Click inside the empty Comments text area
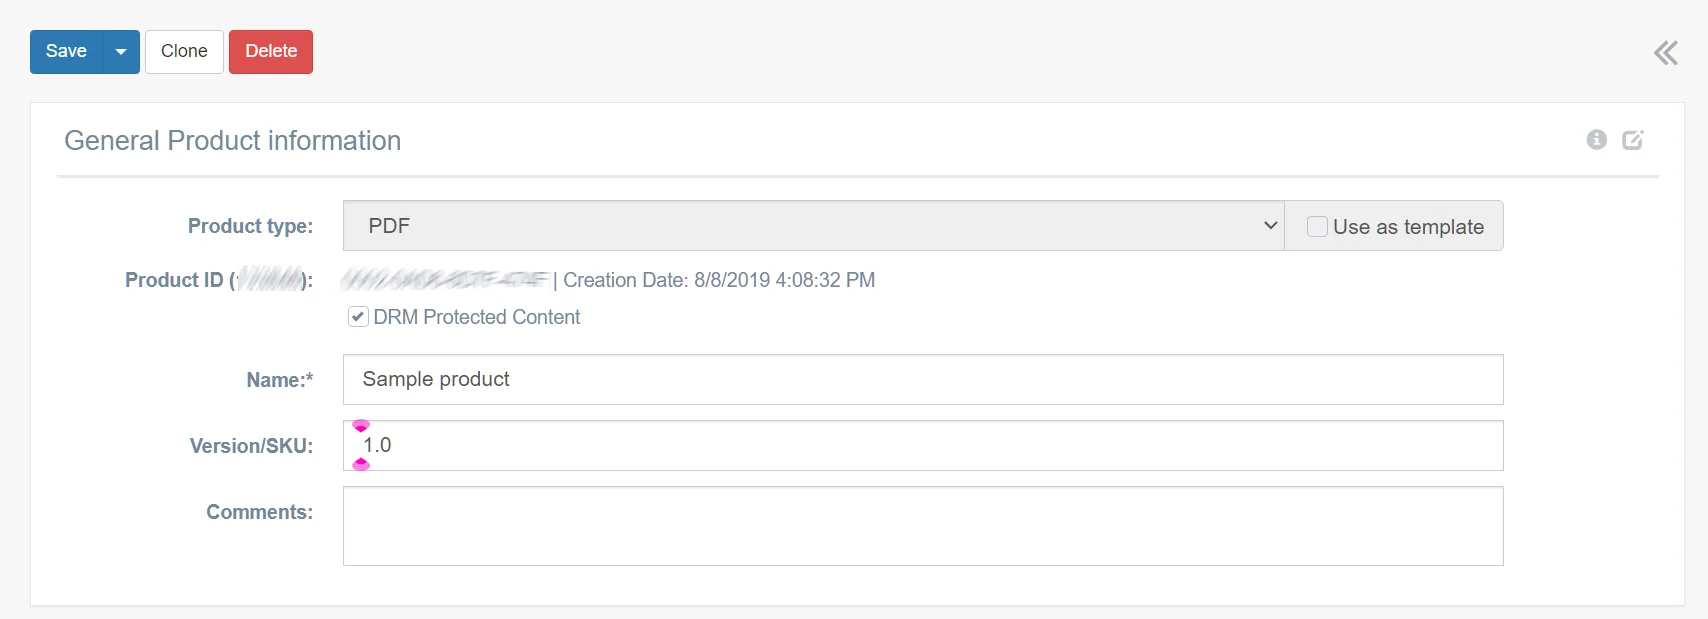The width and height of the screenshot is (1708, 619). (922, 526)
